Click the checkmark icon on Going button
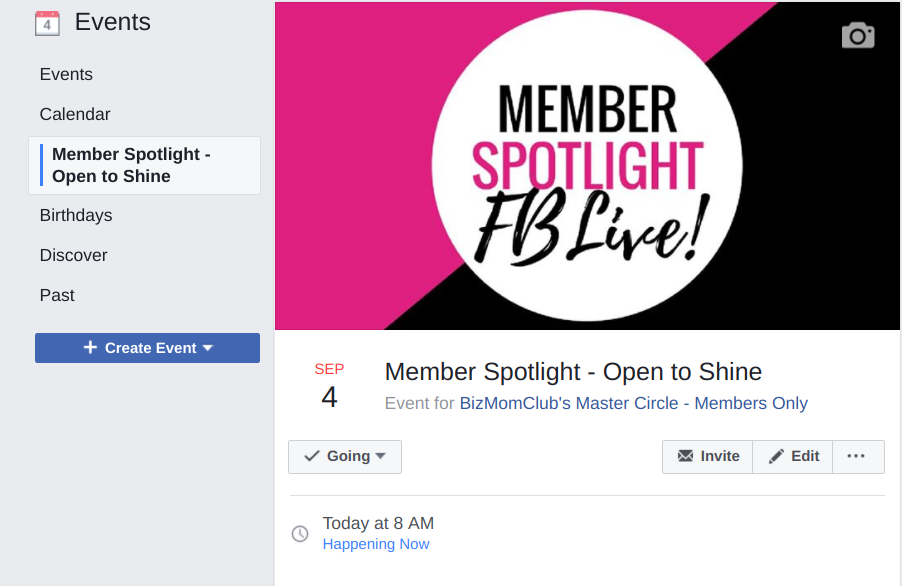Viewport: 902px width, 586px height. [x=311, y=456]
